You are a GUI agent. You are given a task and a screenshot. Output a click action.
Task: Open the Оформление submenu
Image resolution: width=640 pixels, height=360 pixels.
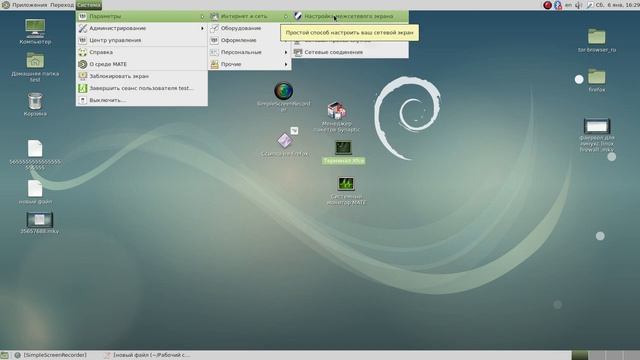coord(249,40)
